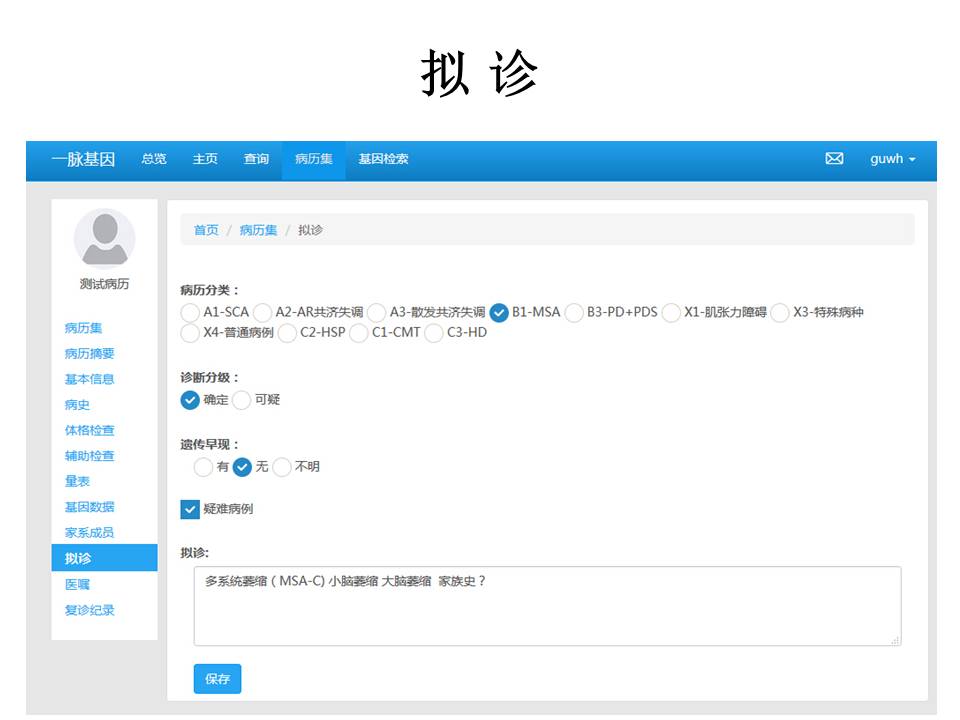Open the 总览 navigation item
Viewport: 960px width, 720px height.
pyautogui.click(x=154, y=159)
